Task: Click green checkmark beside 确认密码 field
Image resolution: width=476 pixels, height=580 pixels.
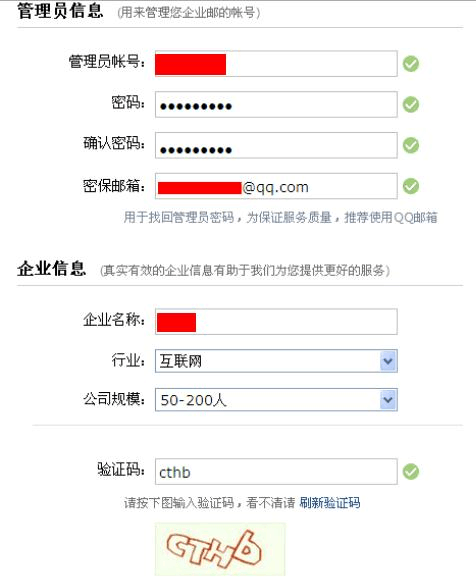Action: click(411, 145)
